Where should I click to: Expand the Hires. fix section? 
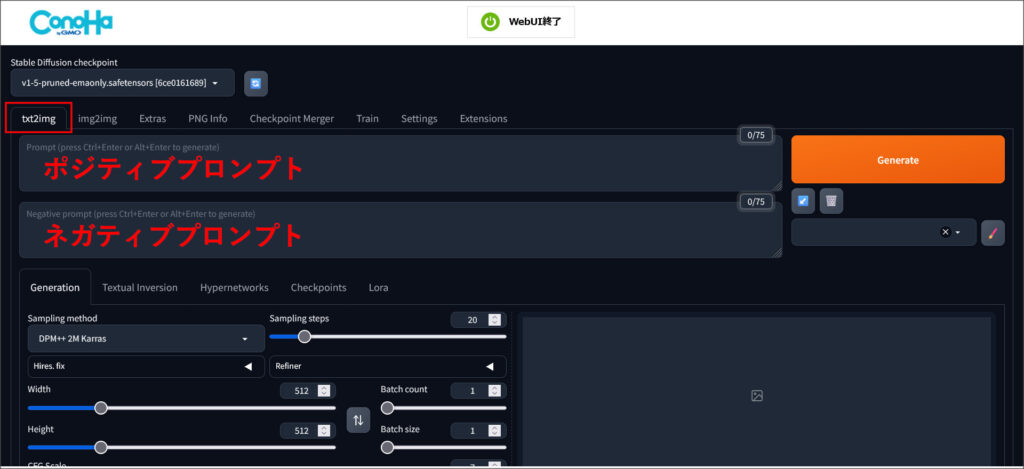(x=146, y=366)
